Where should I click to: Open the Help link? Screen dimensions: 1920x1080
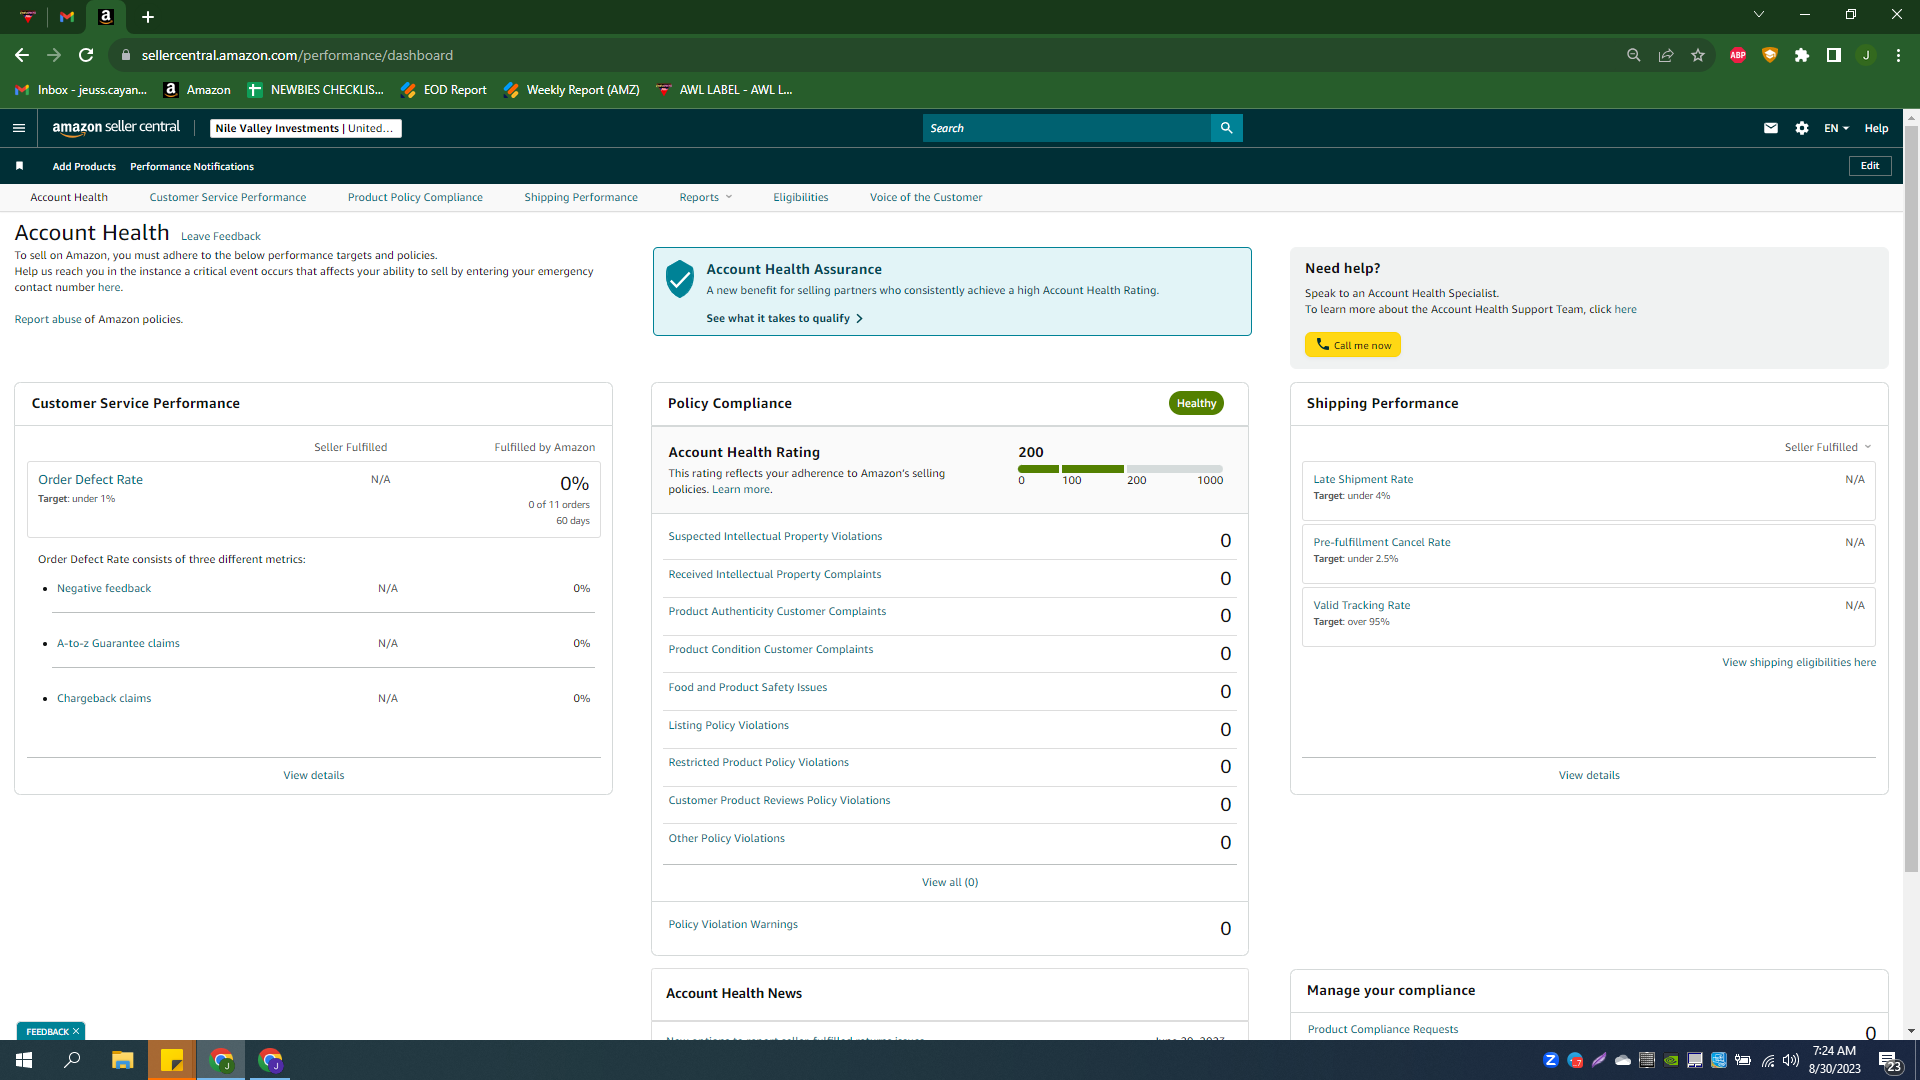pos(1876,128)
